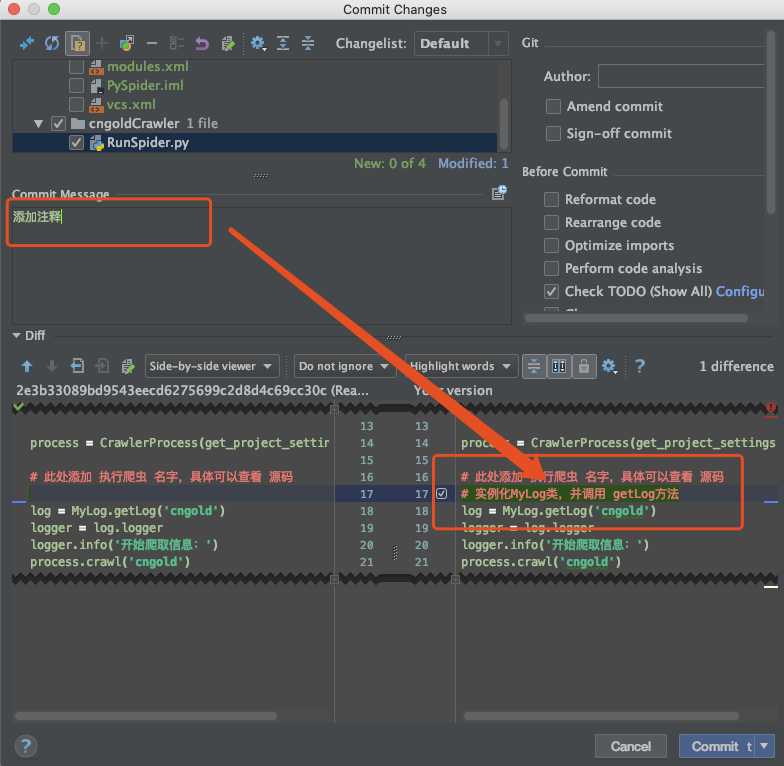Click the 'Modified: 1' status text
Viewport: 784px width, 766px height.
coord(473,164)
